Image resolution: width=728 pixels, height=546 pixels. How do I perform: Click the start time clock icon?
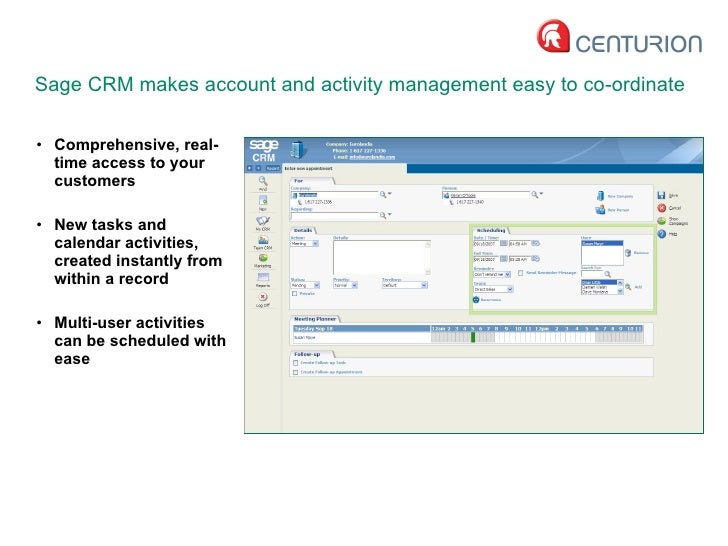(536, 243)
